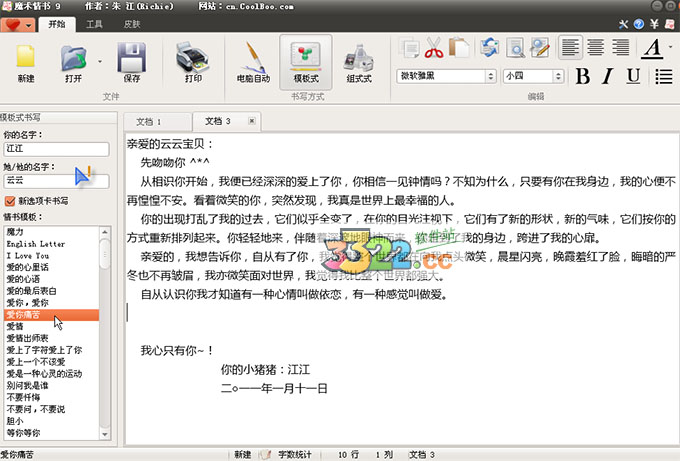
Task: Click the line 我心只有你~！
Action: click(x=177, y=350)
